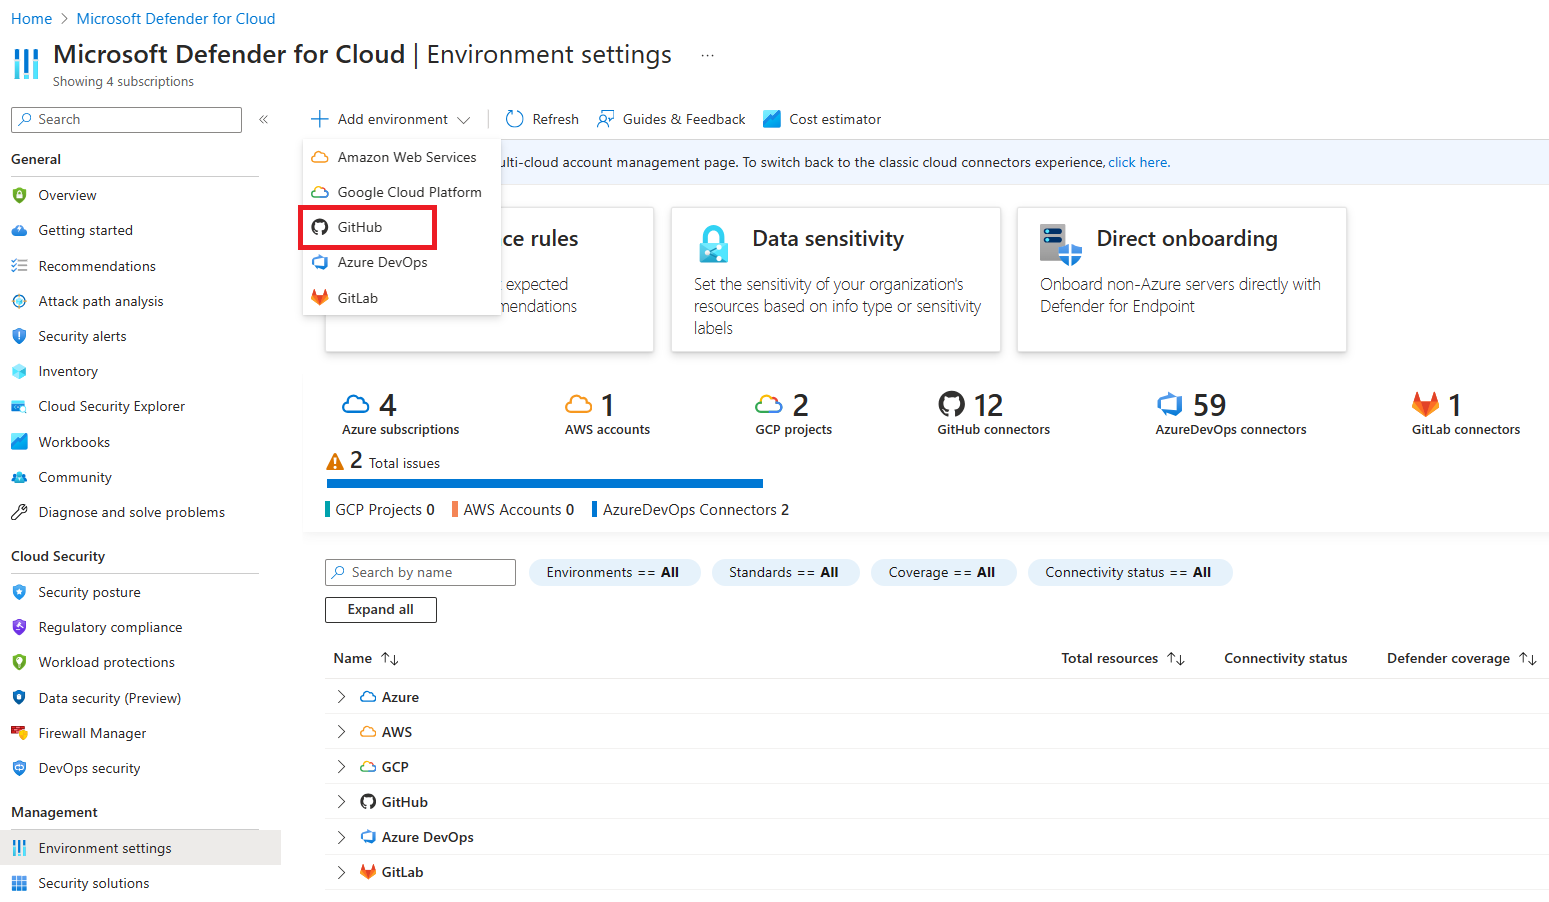This screenshot has height=902, width=1549.
Task: Open Security alerts shield in sidebar
Action: [19, 336]
